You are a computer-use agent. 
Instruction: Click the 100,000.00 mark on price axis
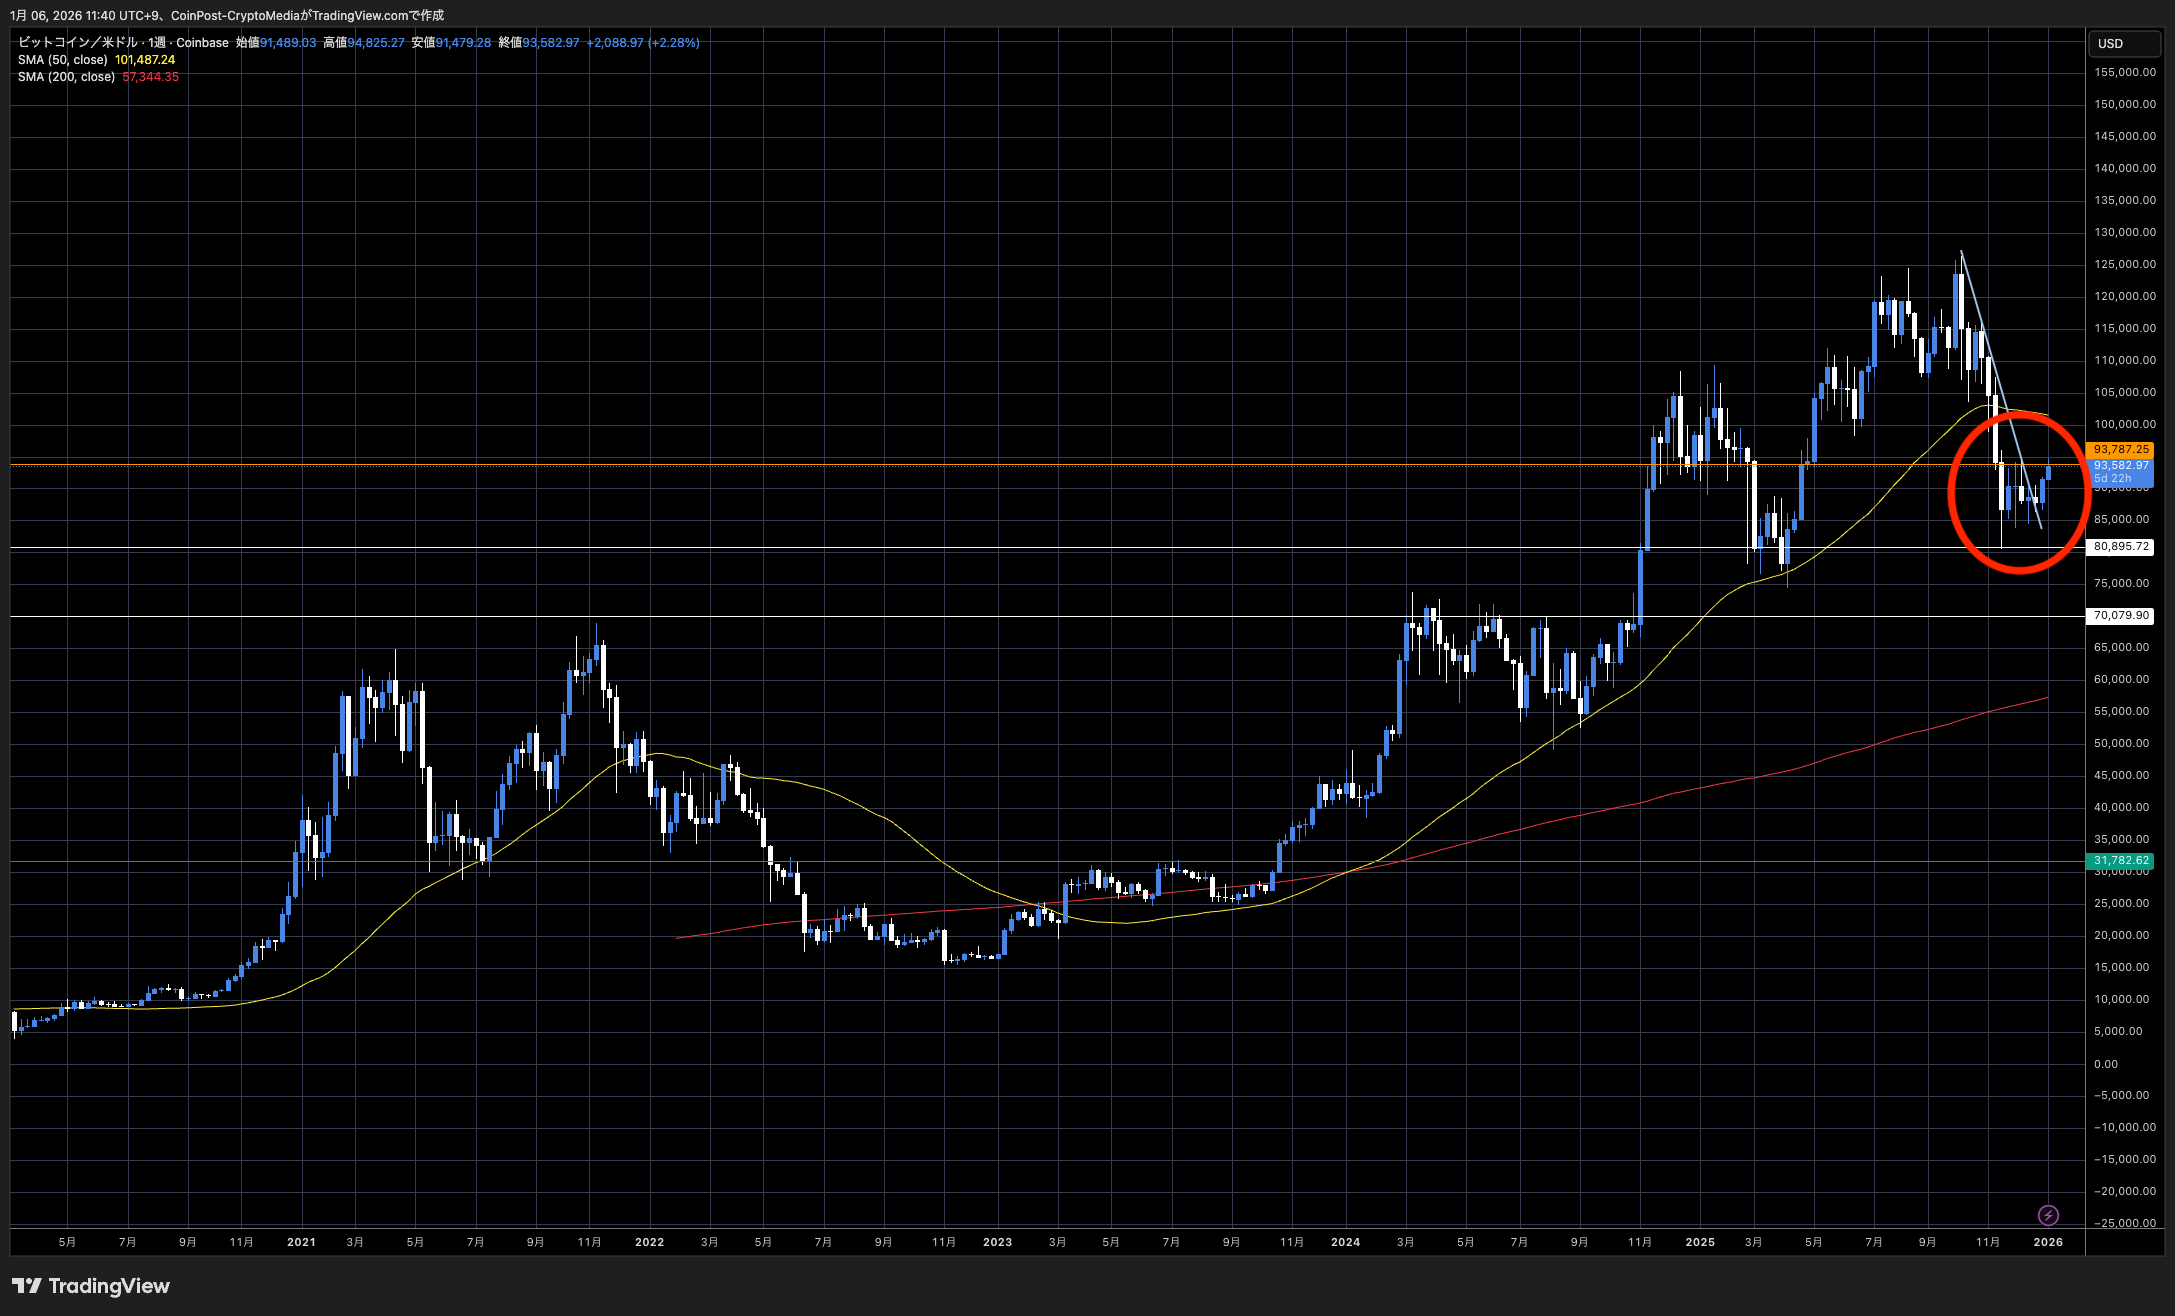coord(2124,424)
